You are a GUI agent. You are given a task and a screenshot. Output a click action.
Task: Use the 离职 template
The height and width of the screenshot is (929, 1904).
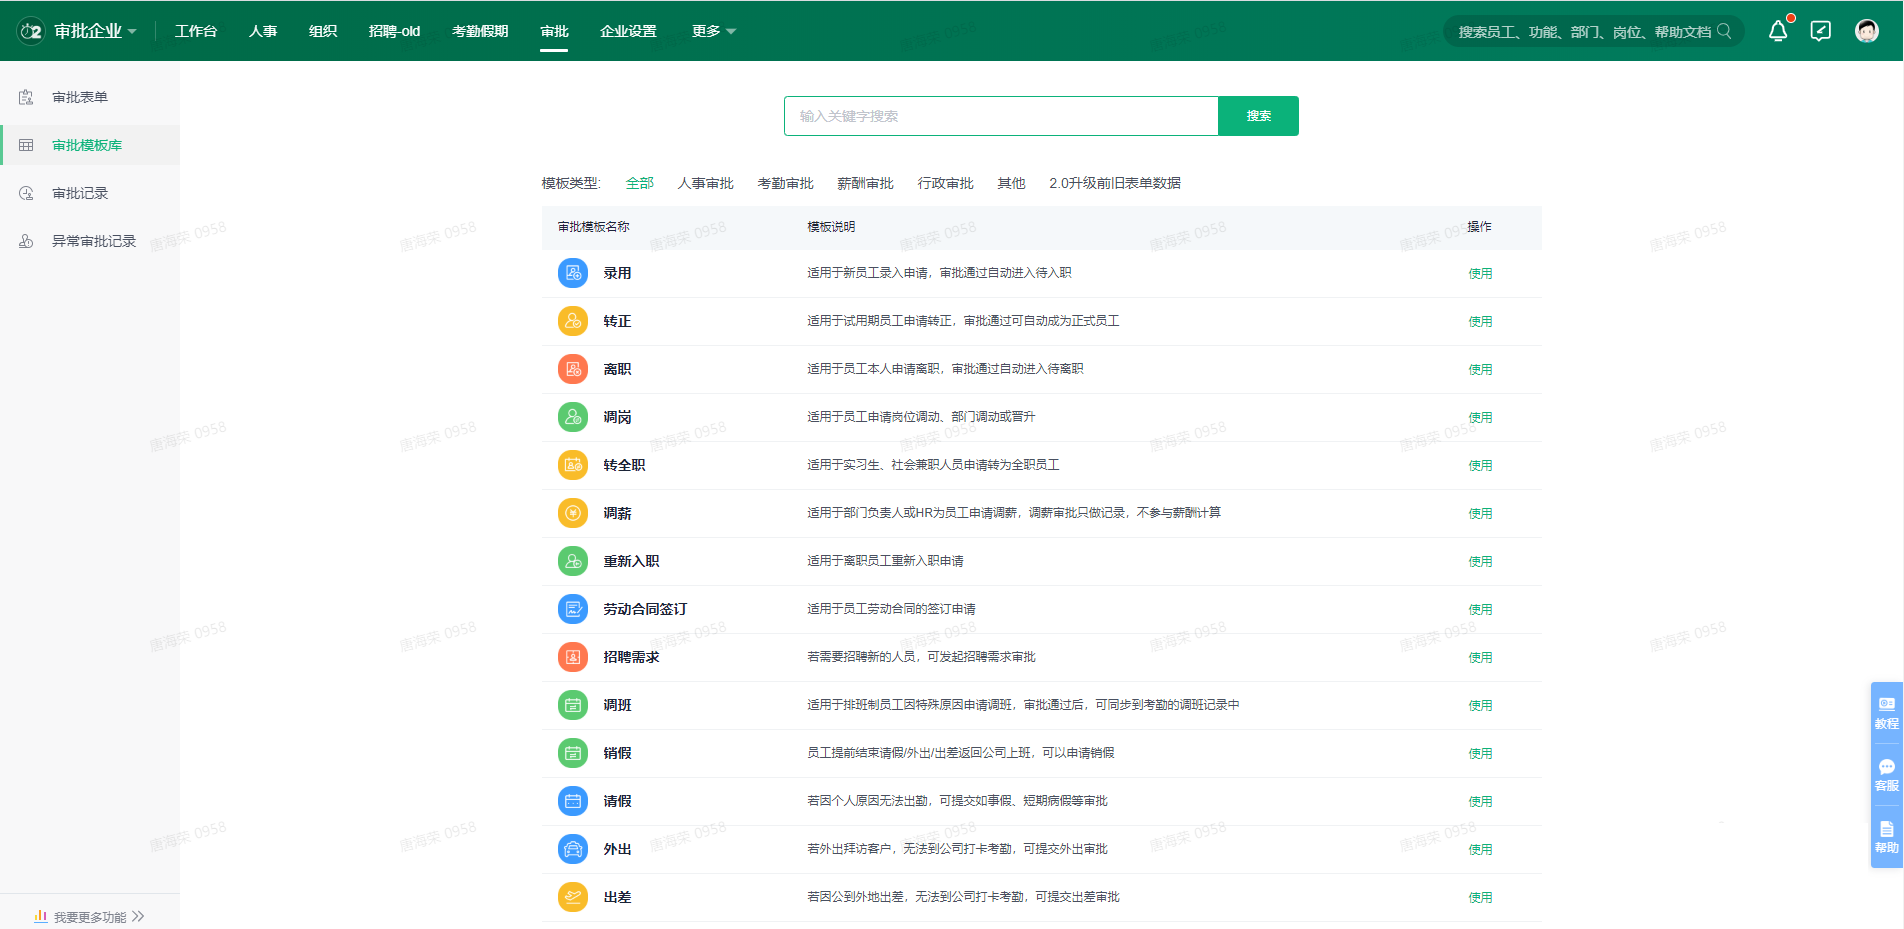[1480, 369]
